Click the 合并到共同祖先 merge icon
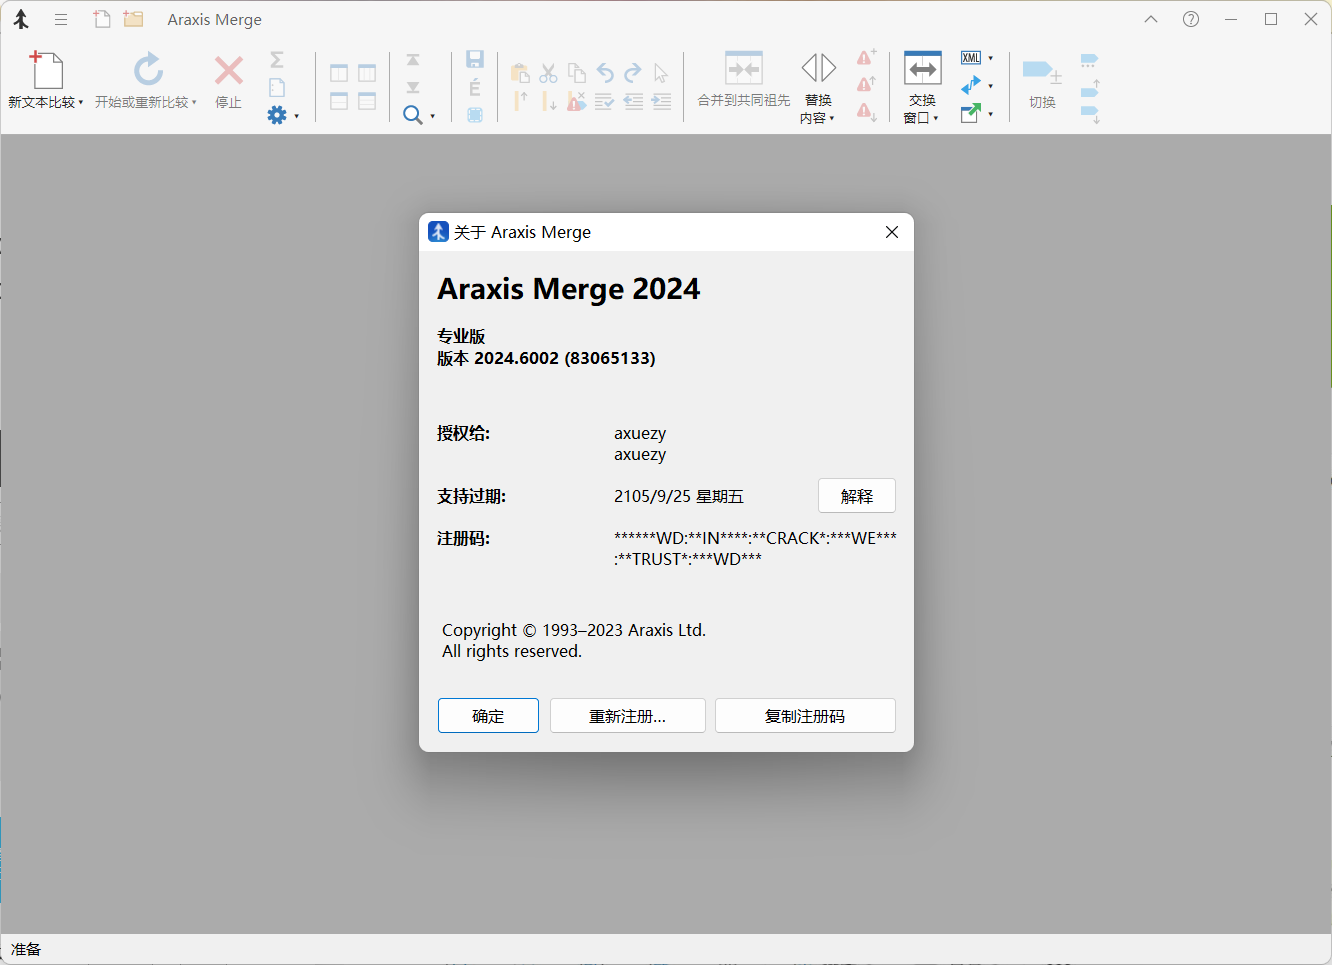The image size is (1332, 965). tap(744, 69)
